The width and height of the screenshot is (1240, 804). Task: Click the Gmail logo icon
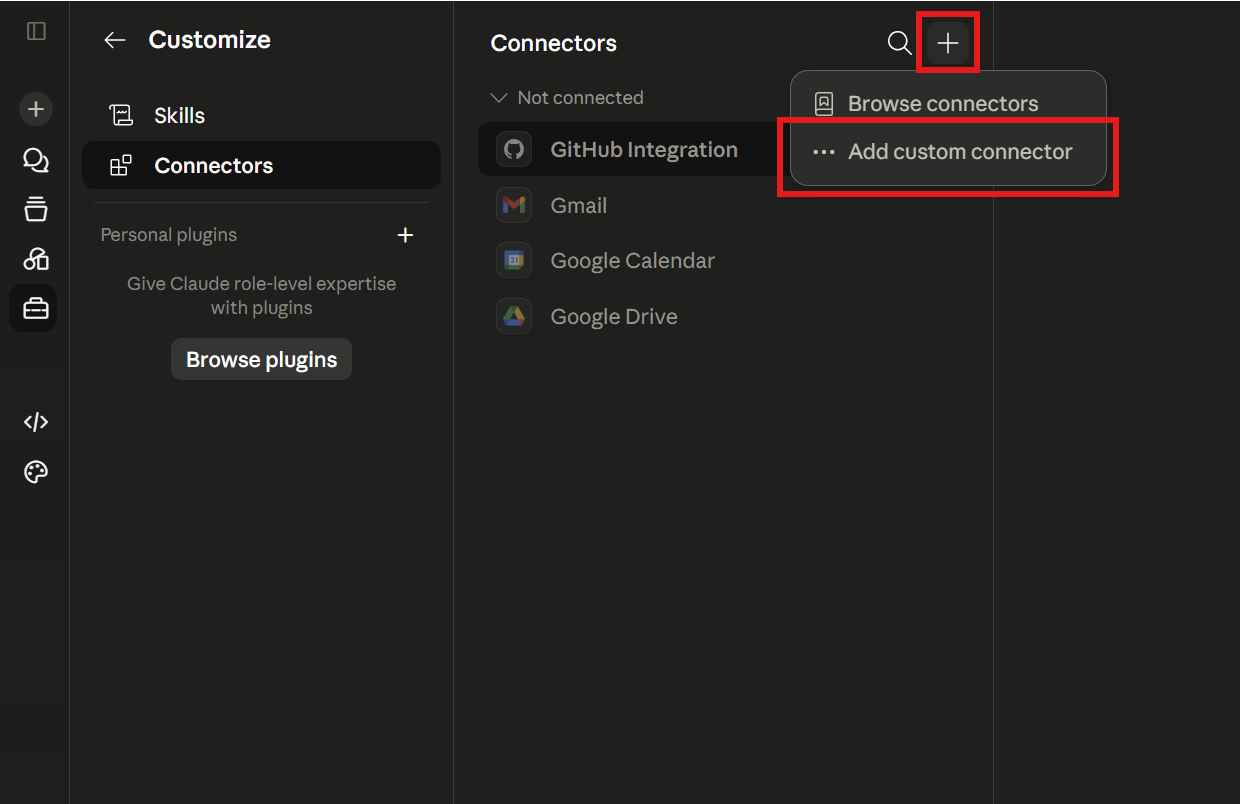(514, 205)
